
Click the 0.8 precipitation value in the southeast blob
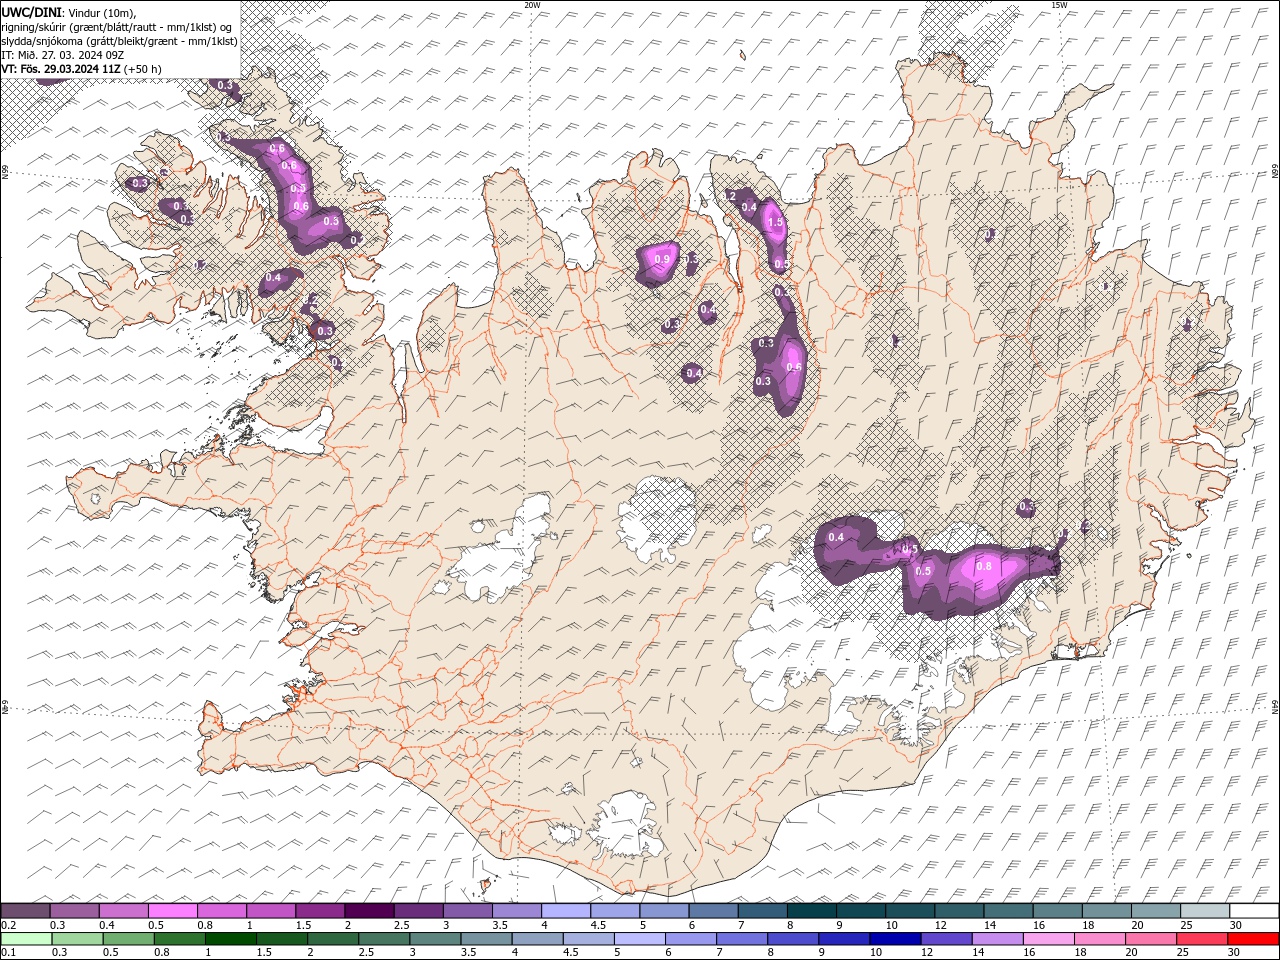983,566
